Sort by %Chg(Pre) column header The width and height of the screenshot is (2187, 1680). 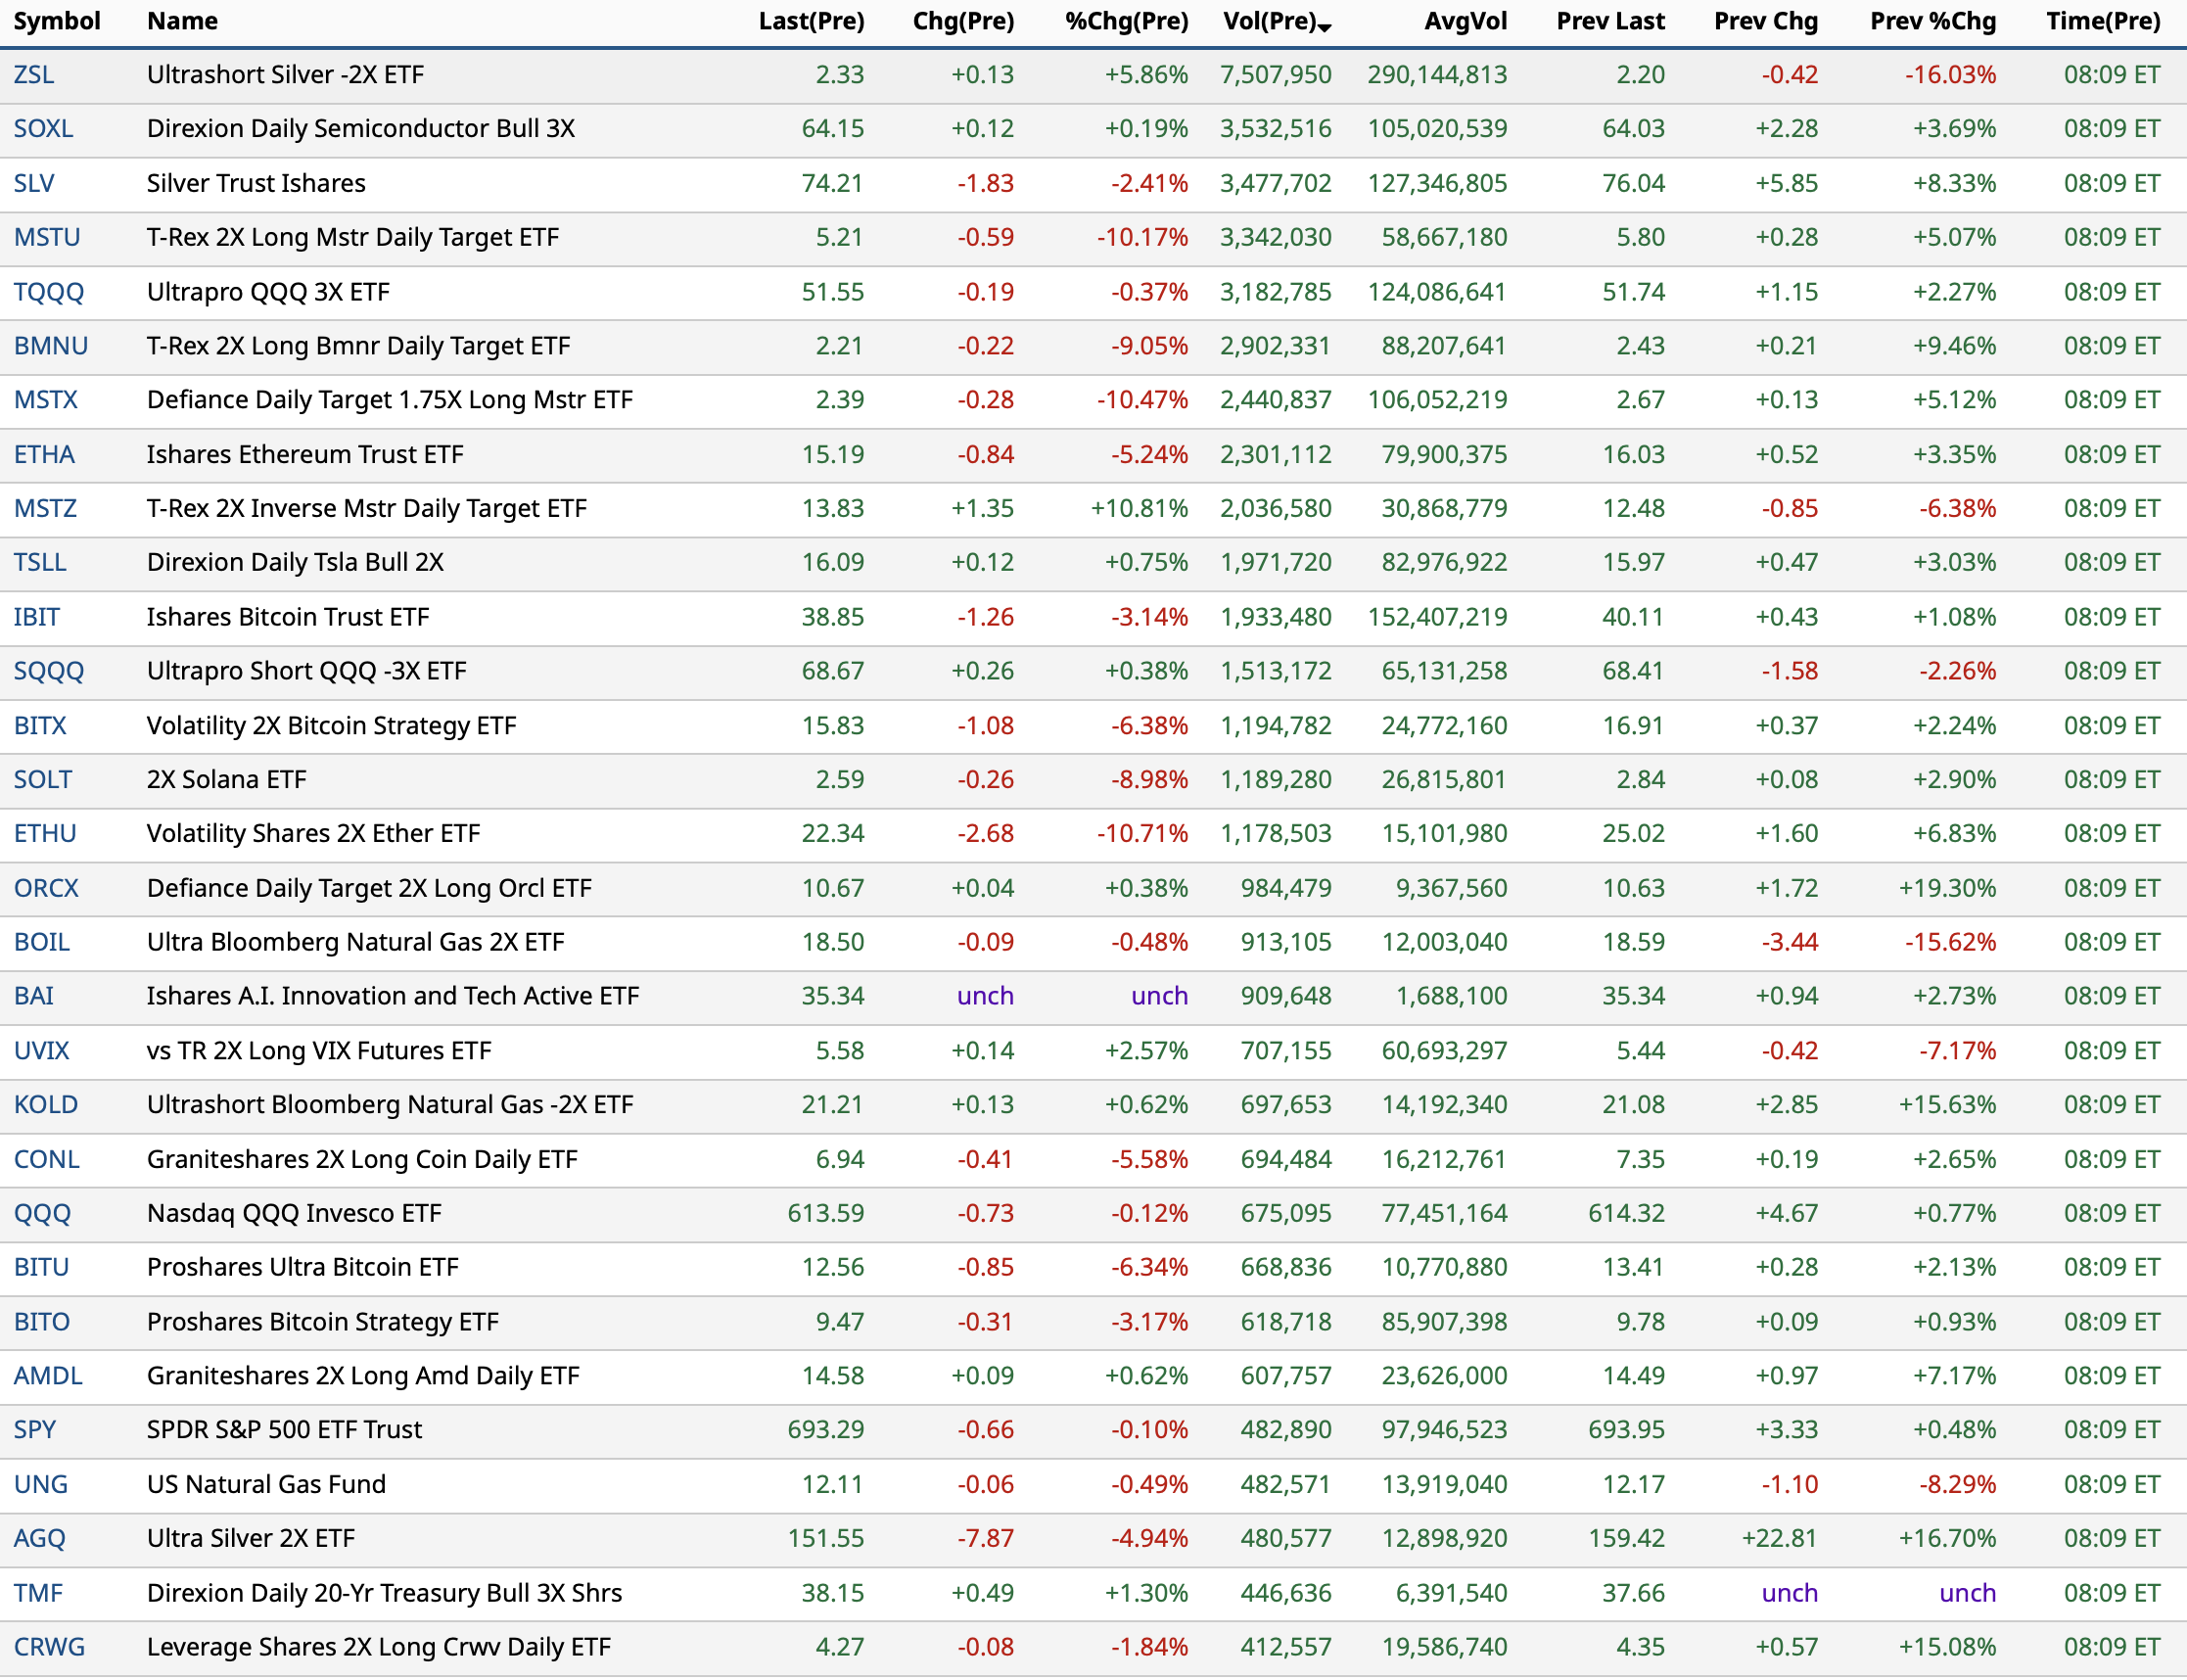point(1126,21)
